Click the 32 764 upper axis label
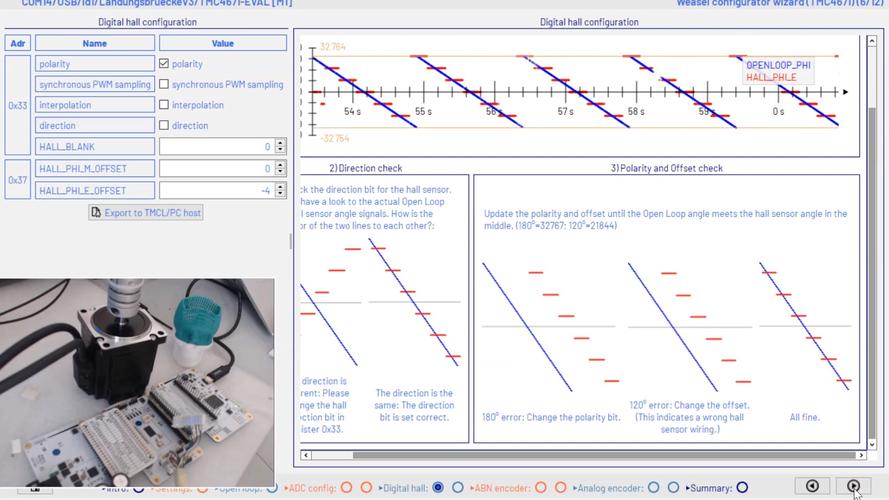This screenshot has width=889, height=500. point(333,46)
